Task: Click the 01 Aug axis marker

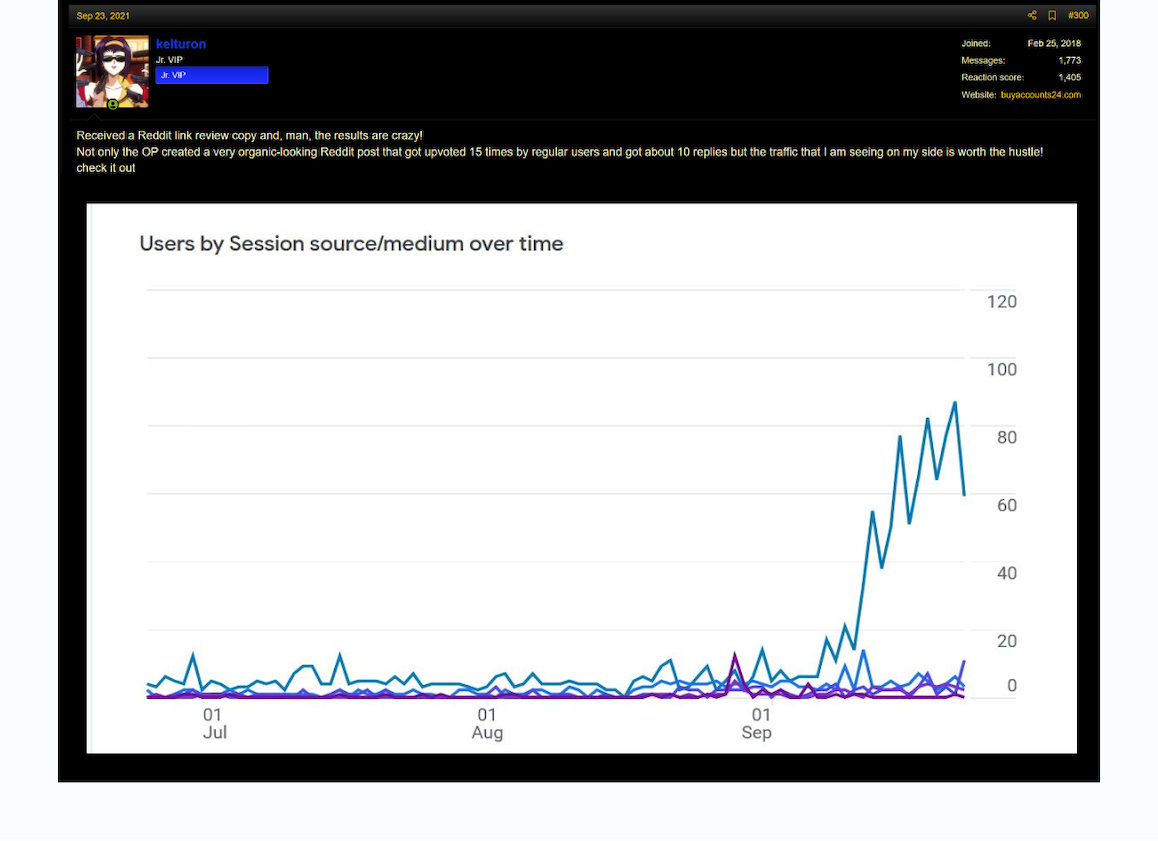Action: (487, 724)
